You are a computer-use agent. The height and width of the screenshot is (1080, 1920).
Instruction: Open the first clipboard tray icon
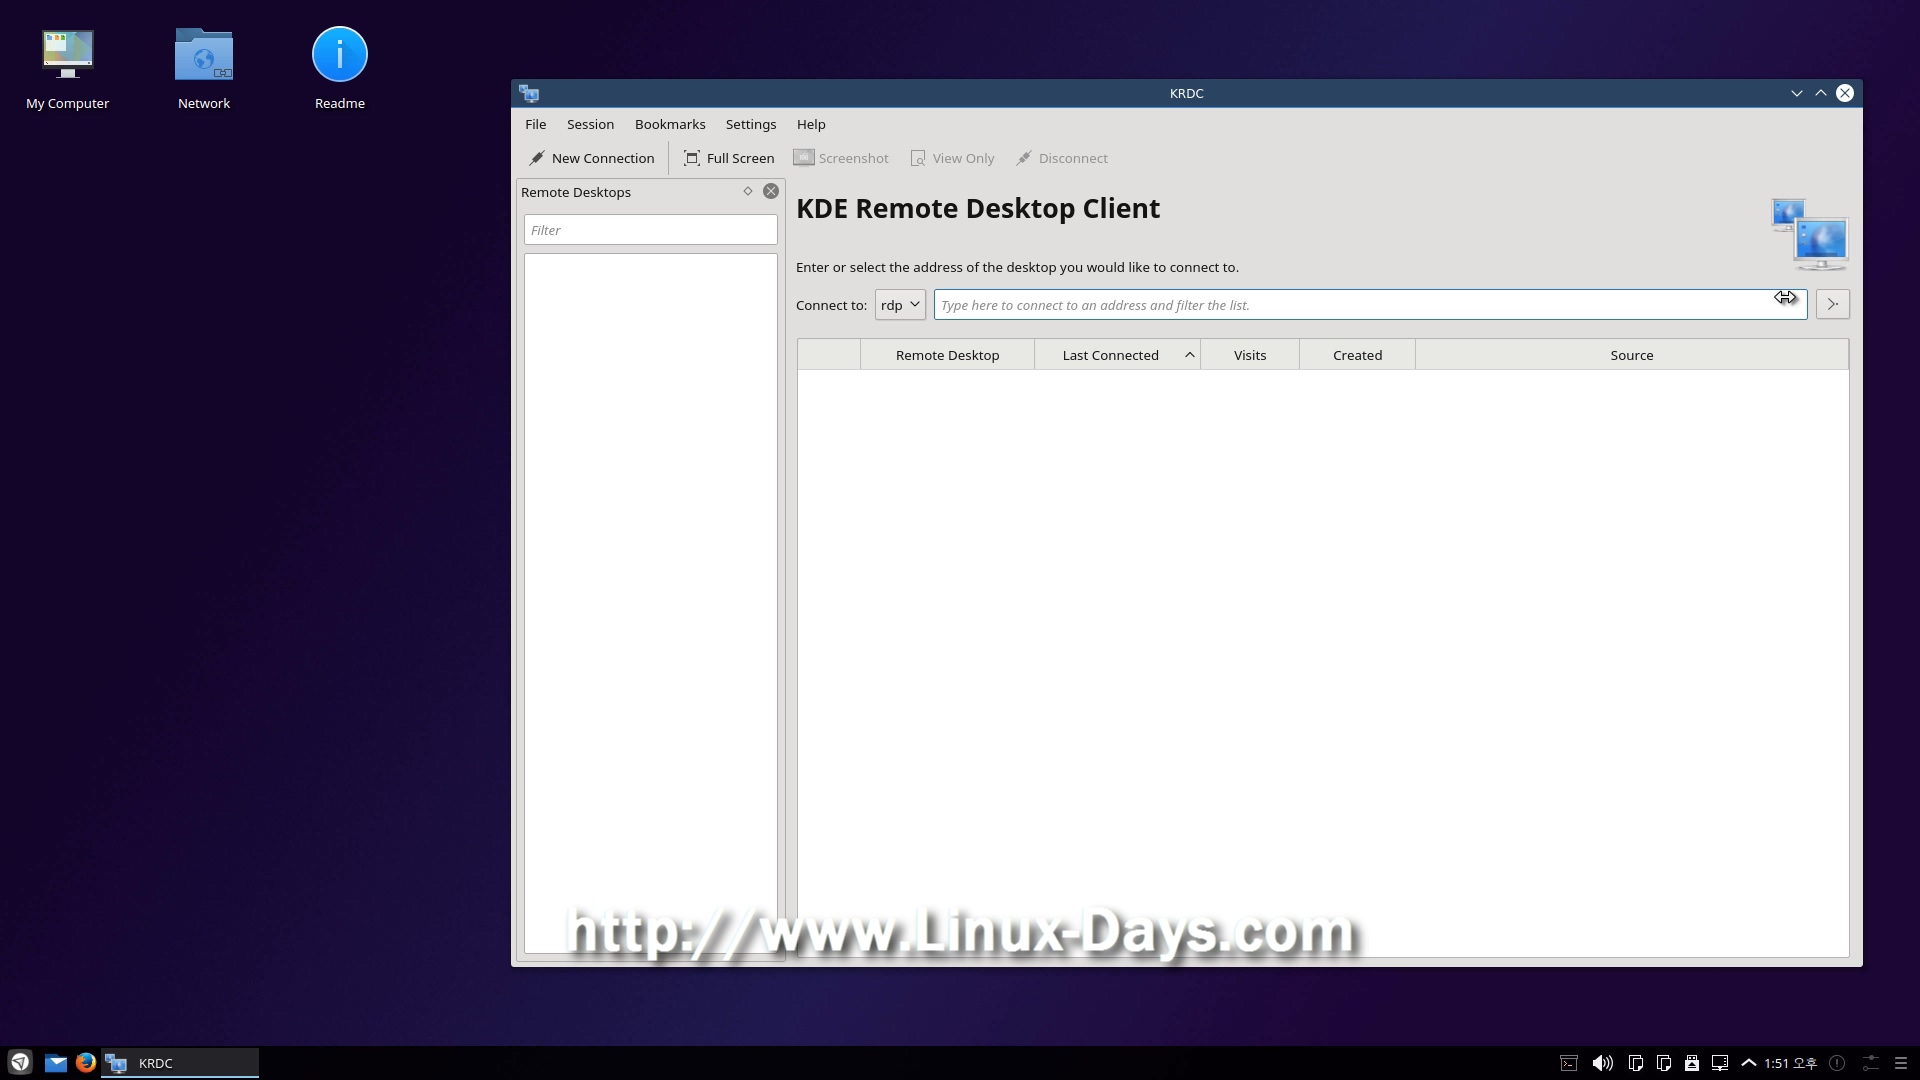[1636, 1063]
